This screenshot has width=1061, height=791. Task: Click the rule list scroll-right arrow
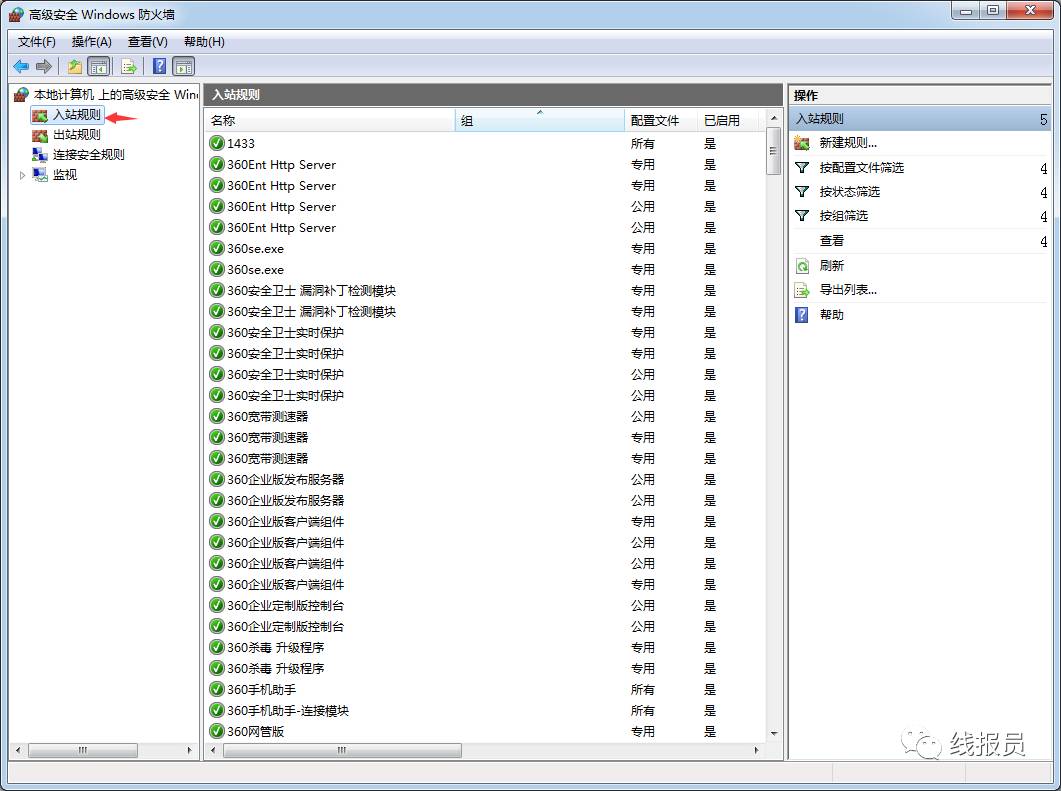[x=757, y=750]
